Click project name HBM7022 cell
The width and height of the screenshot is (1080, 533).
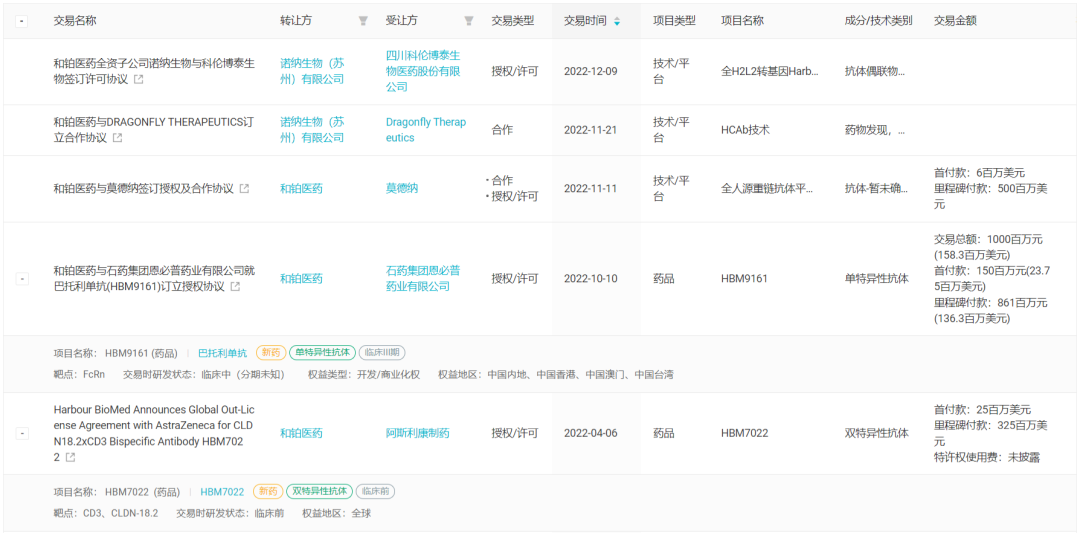coord(744,433)
